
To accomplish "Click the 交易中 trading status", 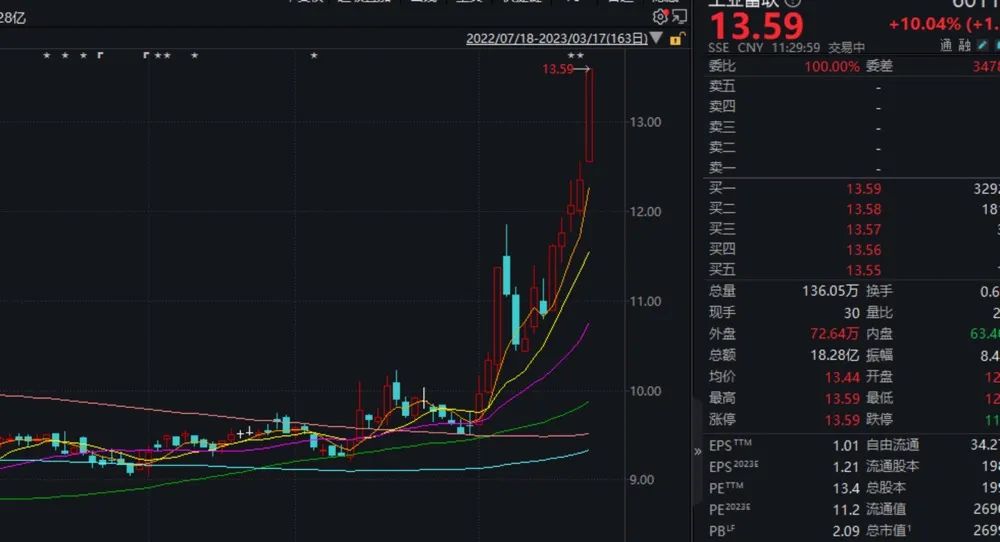I will point(846,48).
